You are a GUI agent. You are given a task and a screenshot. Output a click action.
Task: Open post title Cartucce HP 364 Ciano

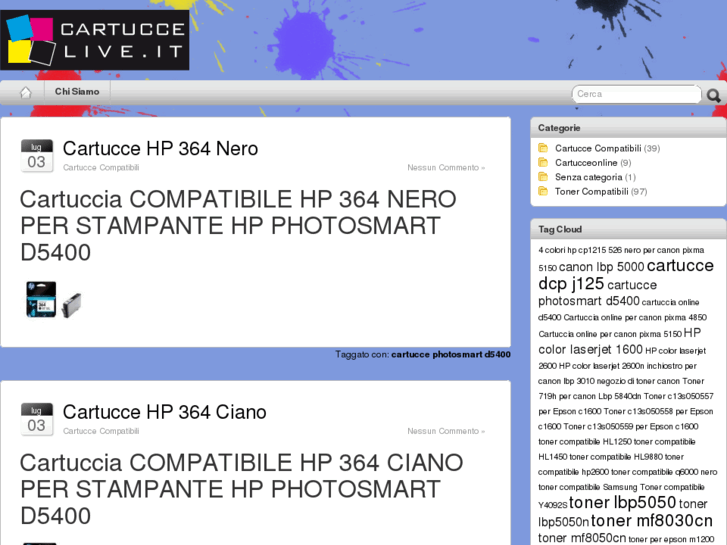165,412
